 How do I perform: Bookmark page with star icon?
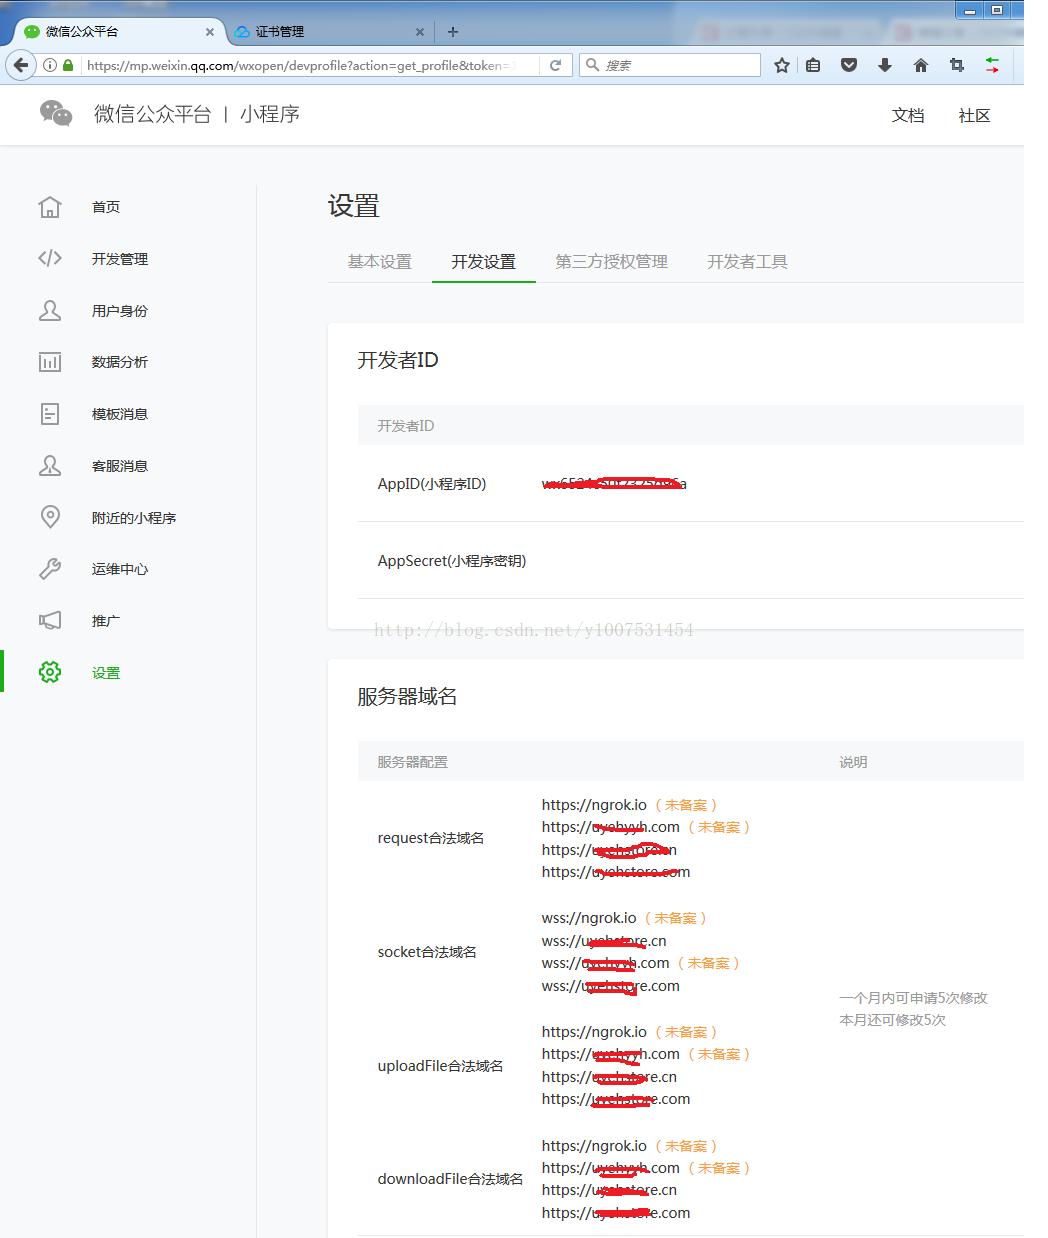(782, 65)
